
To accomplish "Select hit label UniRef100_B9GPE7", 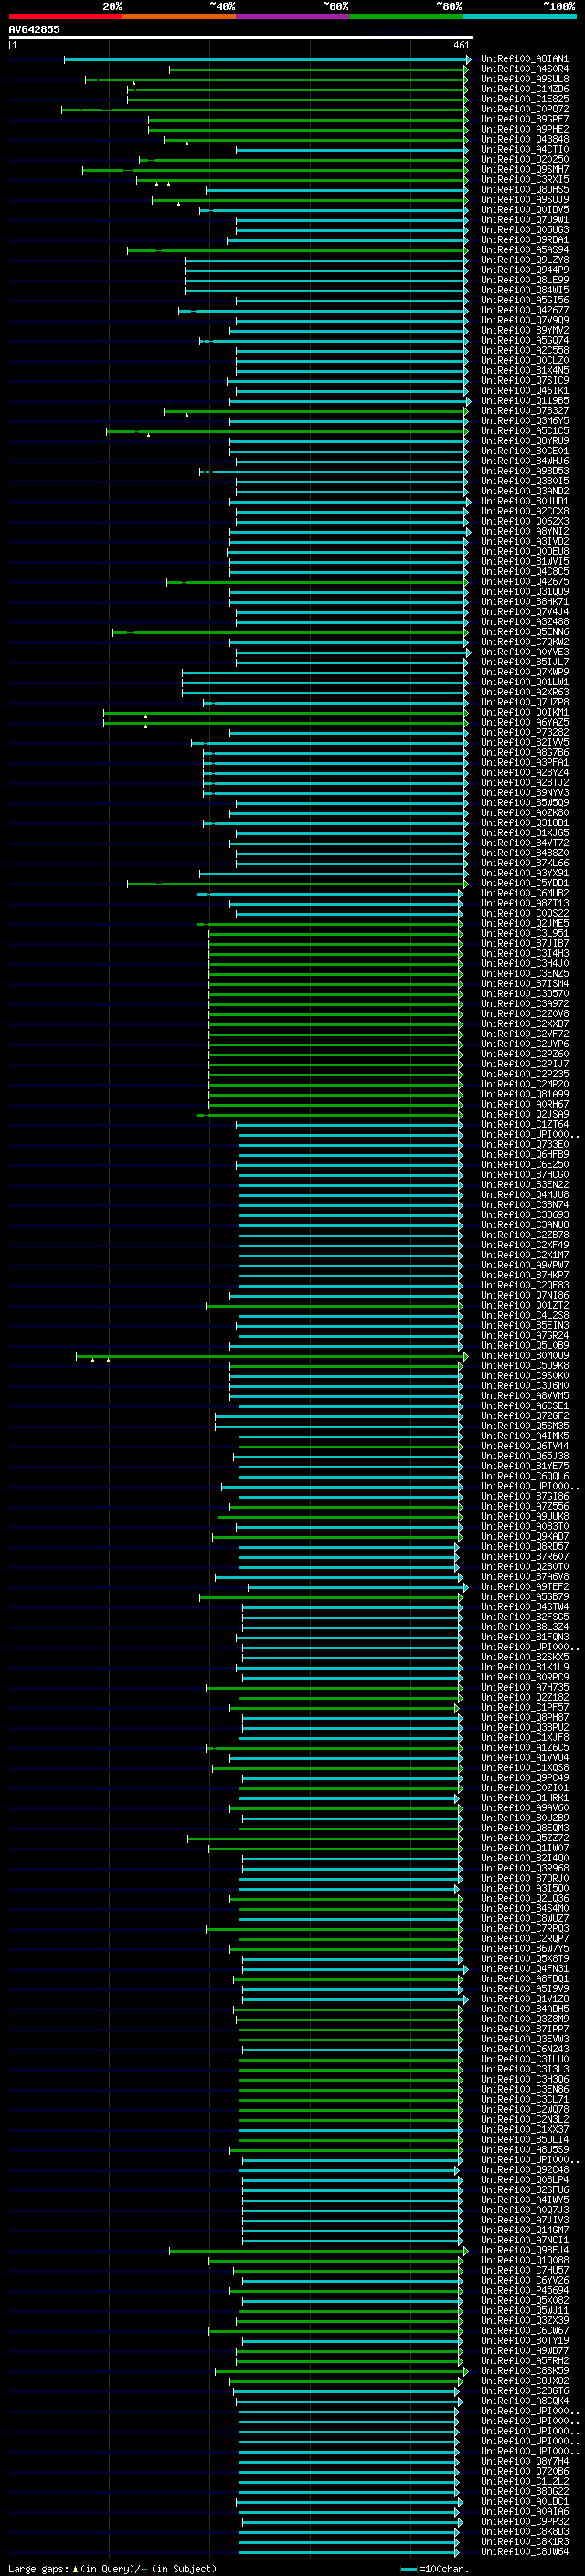I will tap(524, 119).
